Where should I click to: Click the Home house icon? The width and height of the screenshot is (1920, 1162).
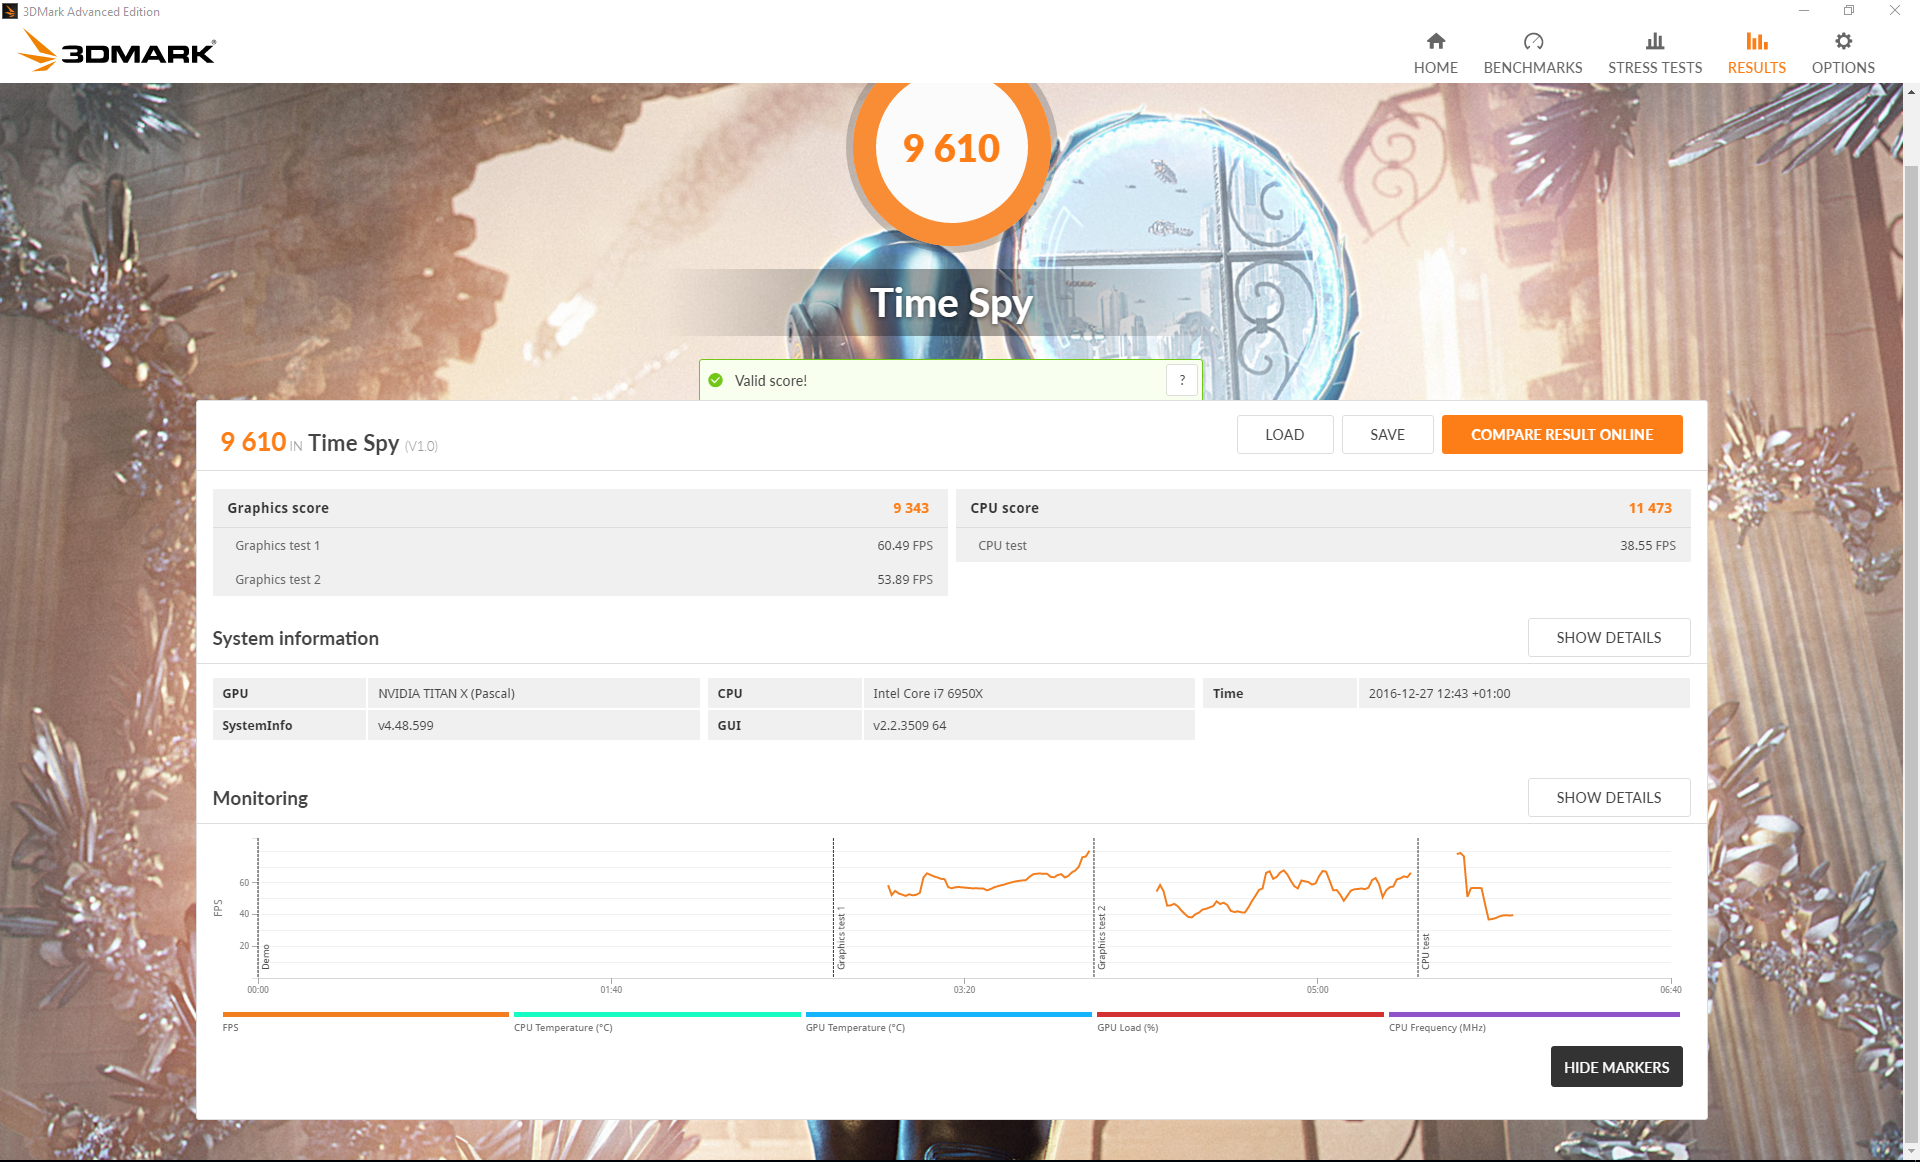(x=1435, y=41)
